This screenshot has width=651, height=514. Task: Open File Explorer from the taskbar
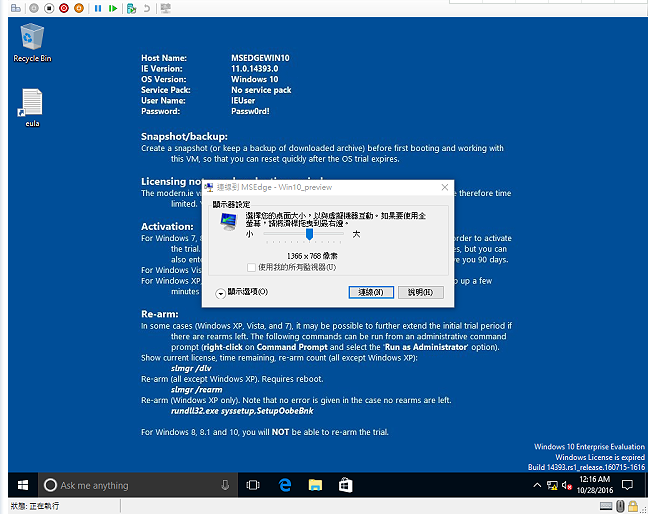(x=315, y=485)
